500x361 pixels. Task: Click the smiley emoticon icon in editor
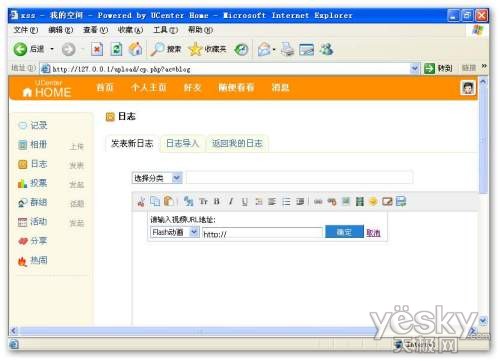point(373,201)
